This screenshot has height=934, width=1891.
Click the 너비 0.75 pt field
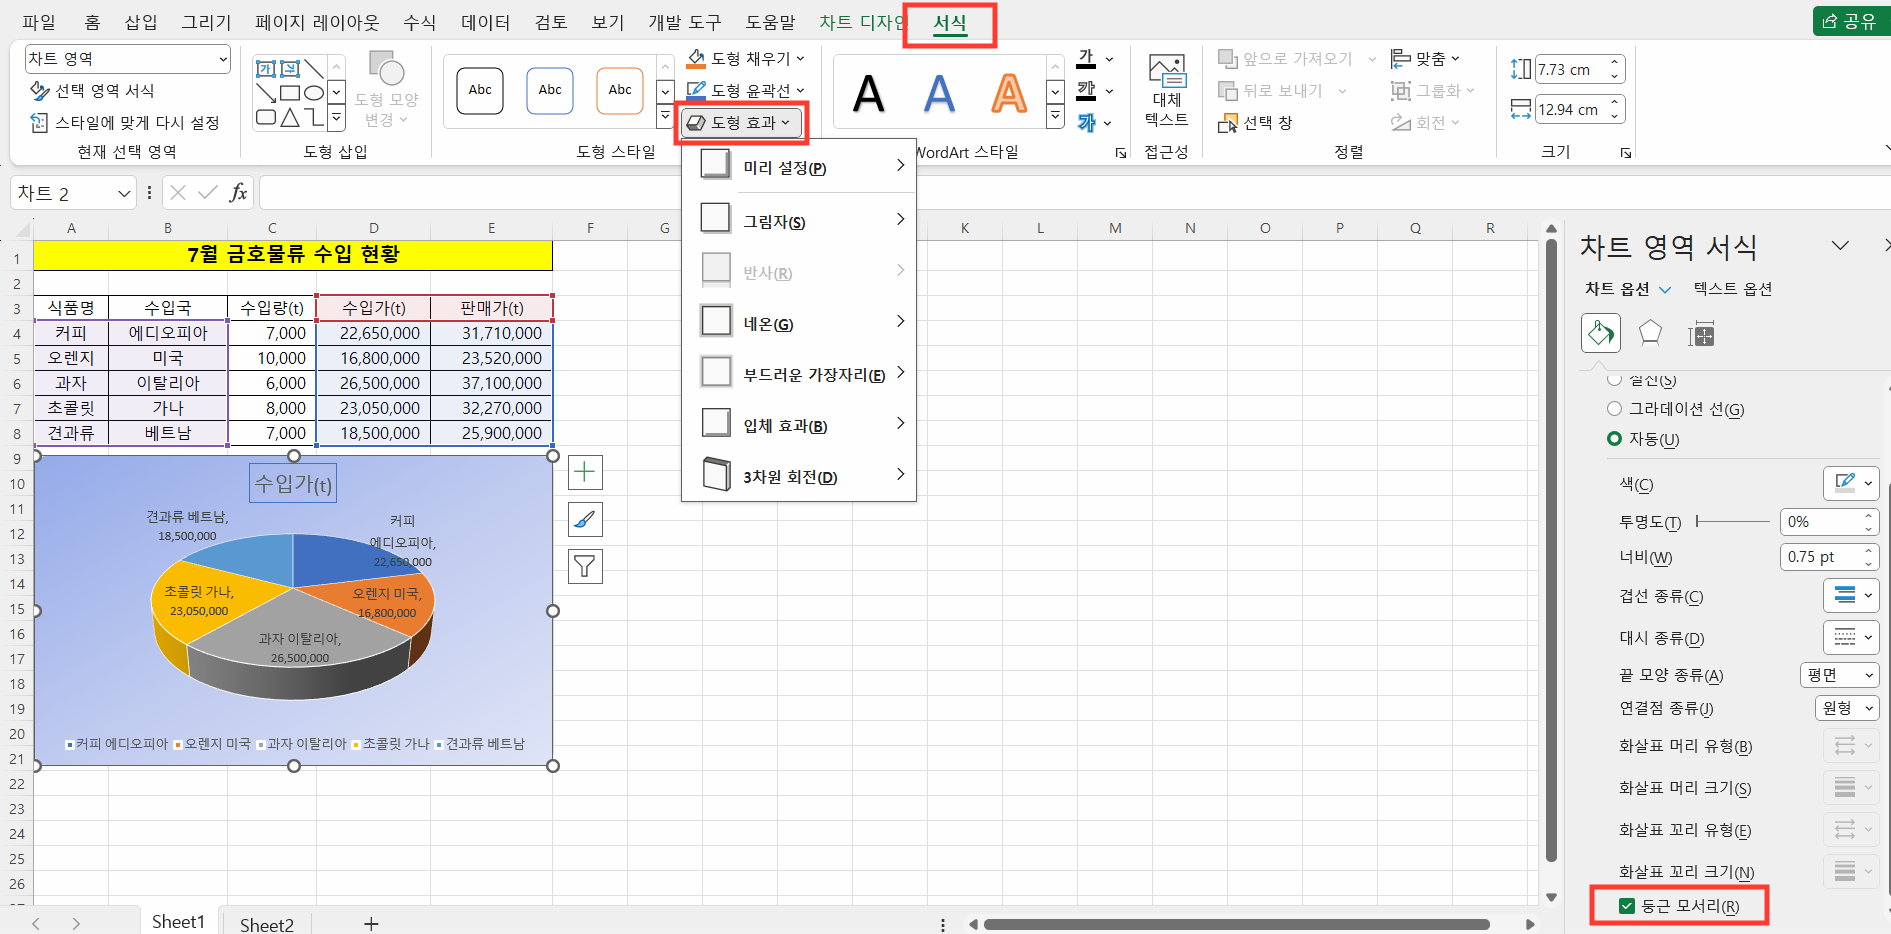[1820, 557]
